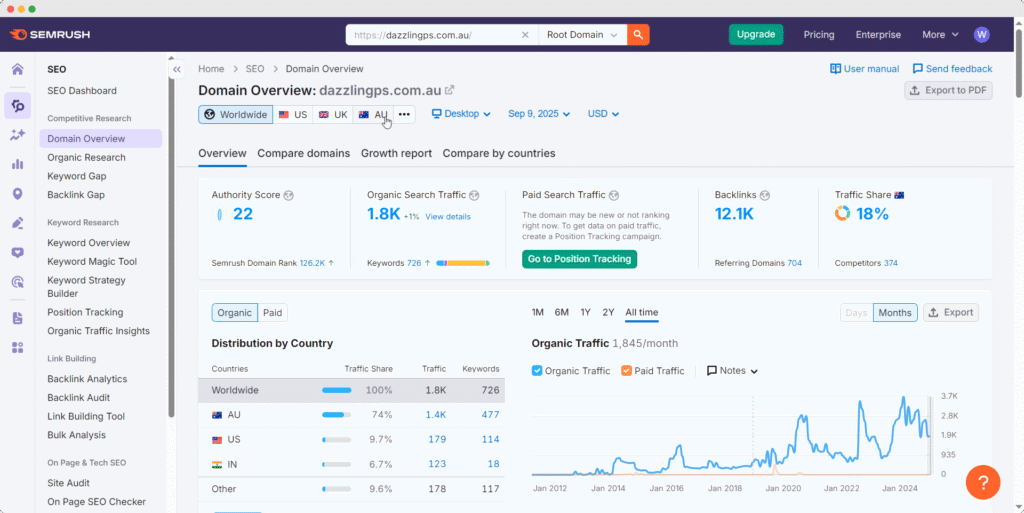Click the location pin icon in sidebar
1024x513 pixels.
(x=17, y=194)
